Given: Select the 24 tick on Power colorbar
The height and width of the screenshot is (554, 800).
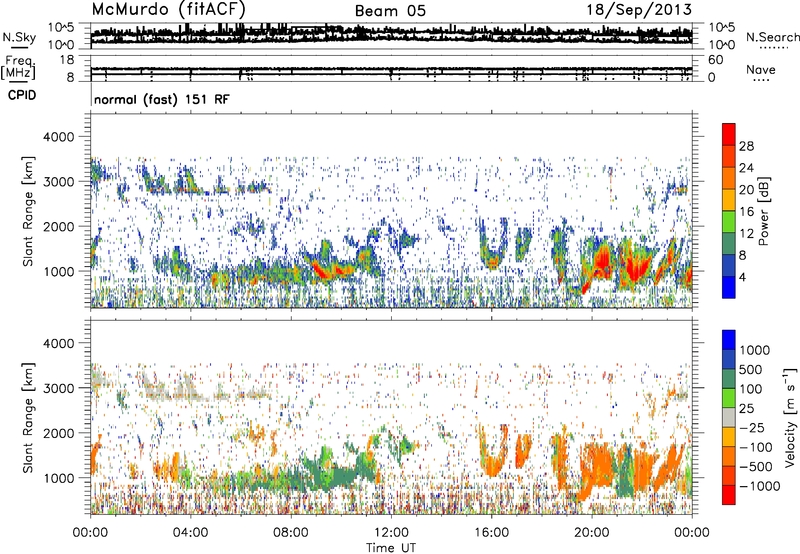Looking at the screenshot, I should 746,168.
